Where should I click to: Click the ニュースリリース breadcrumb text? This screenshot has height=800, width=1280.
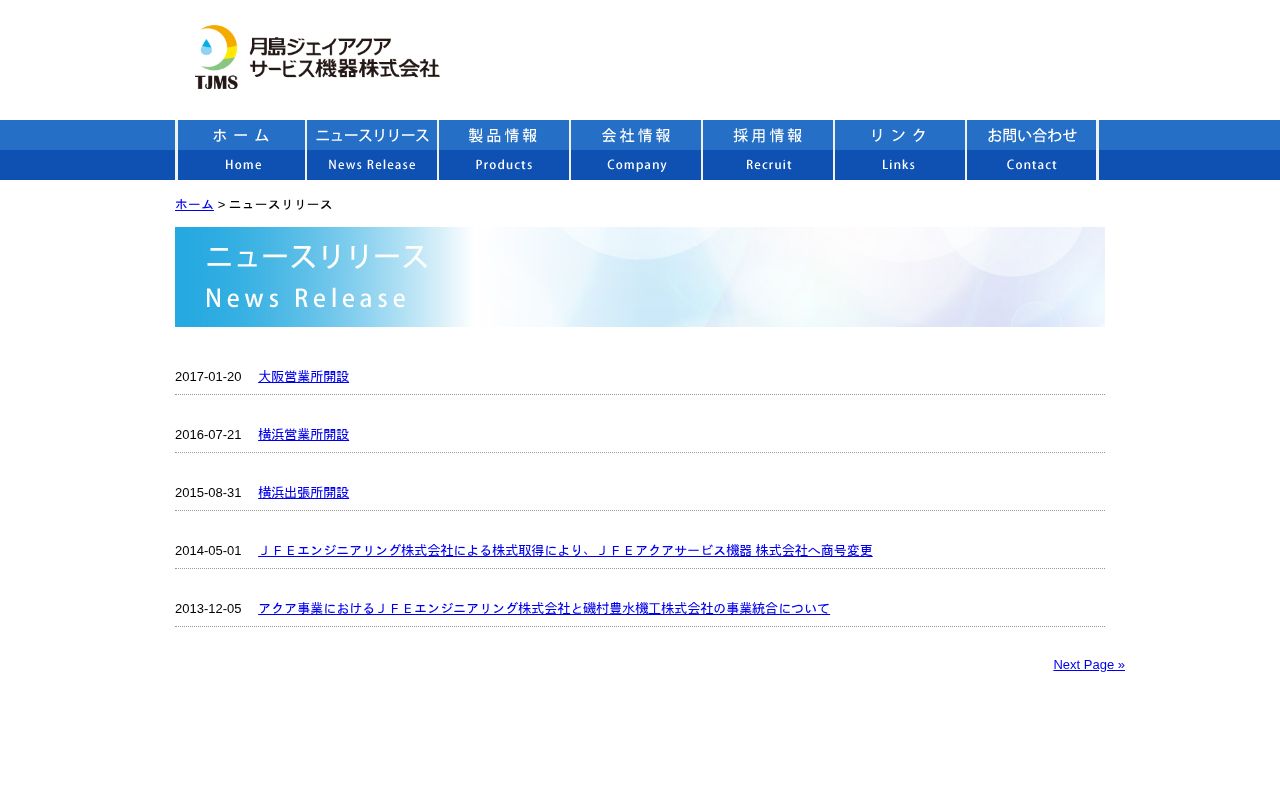pos(281,205)
